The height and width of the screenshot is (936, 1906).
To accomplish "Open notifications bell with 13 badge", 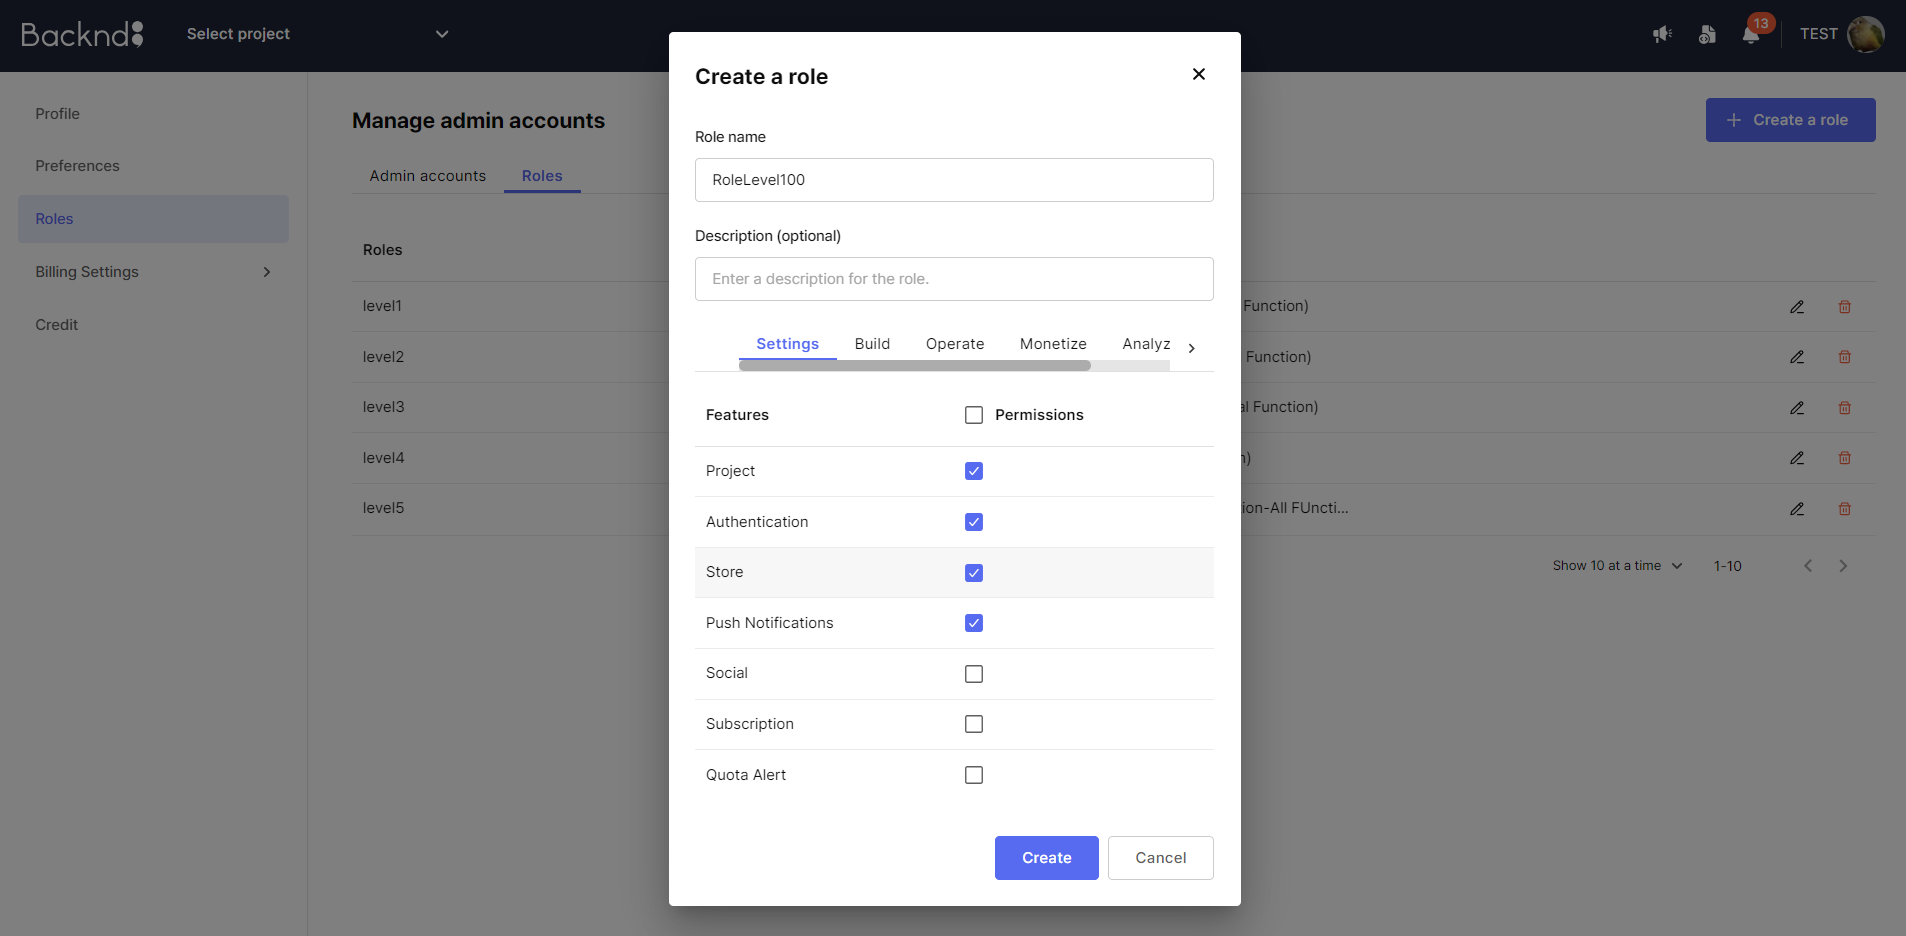I will click(x=1751, y=34).
